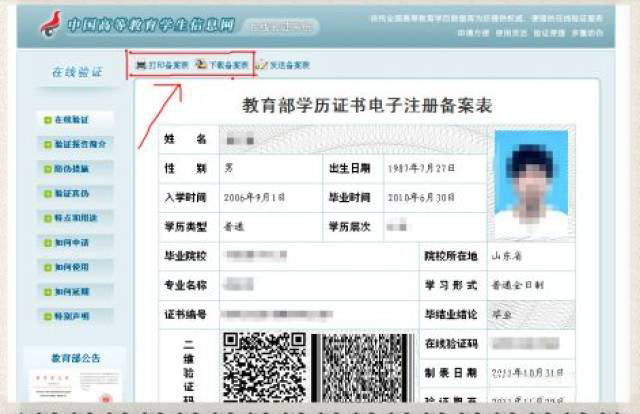Click the envelope icon for 发送备案表

click(x=261, y=65)
